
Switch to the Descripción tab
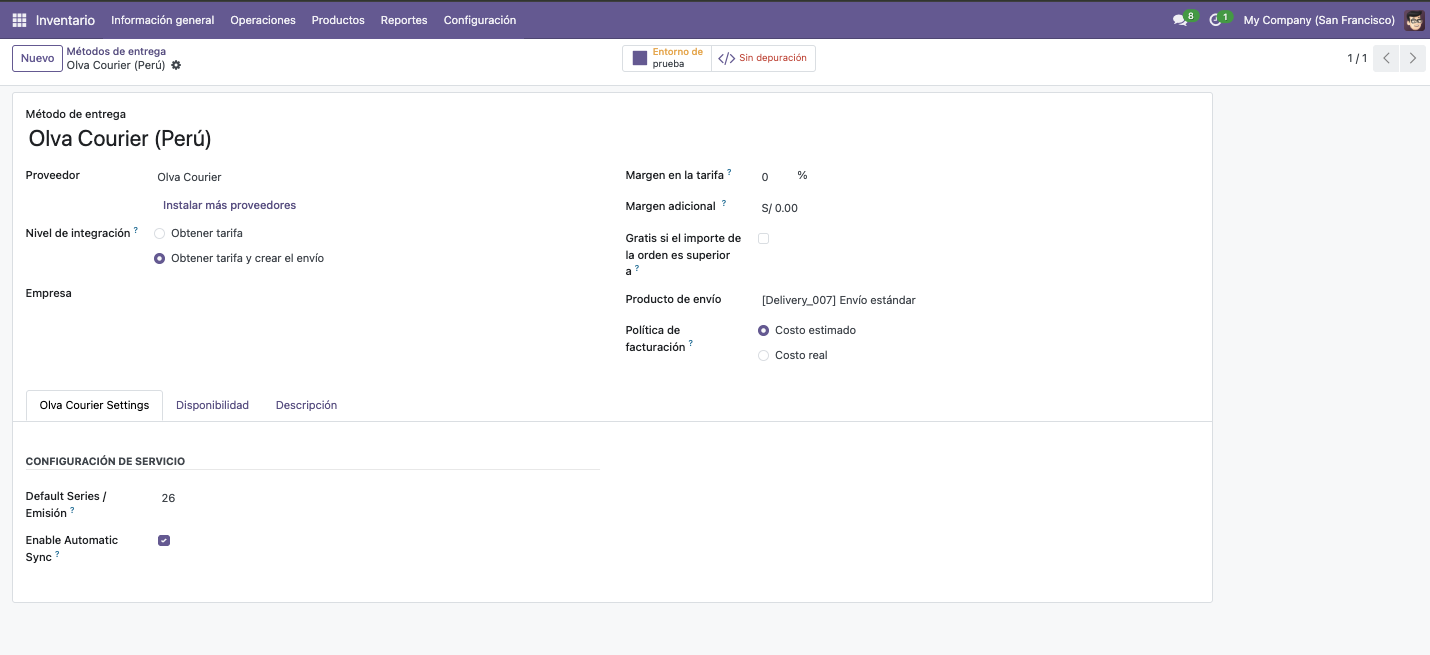[306, 405]
